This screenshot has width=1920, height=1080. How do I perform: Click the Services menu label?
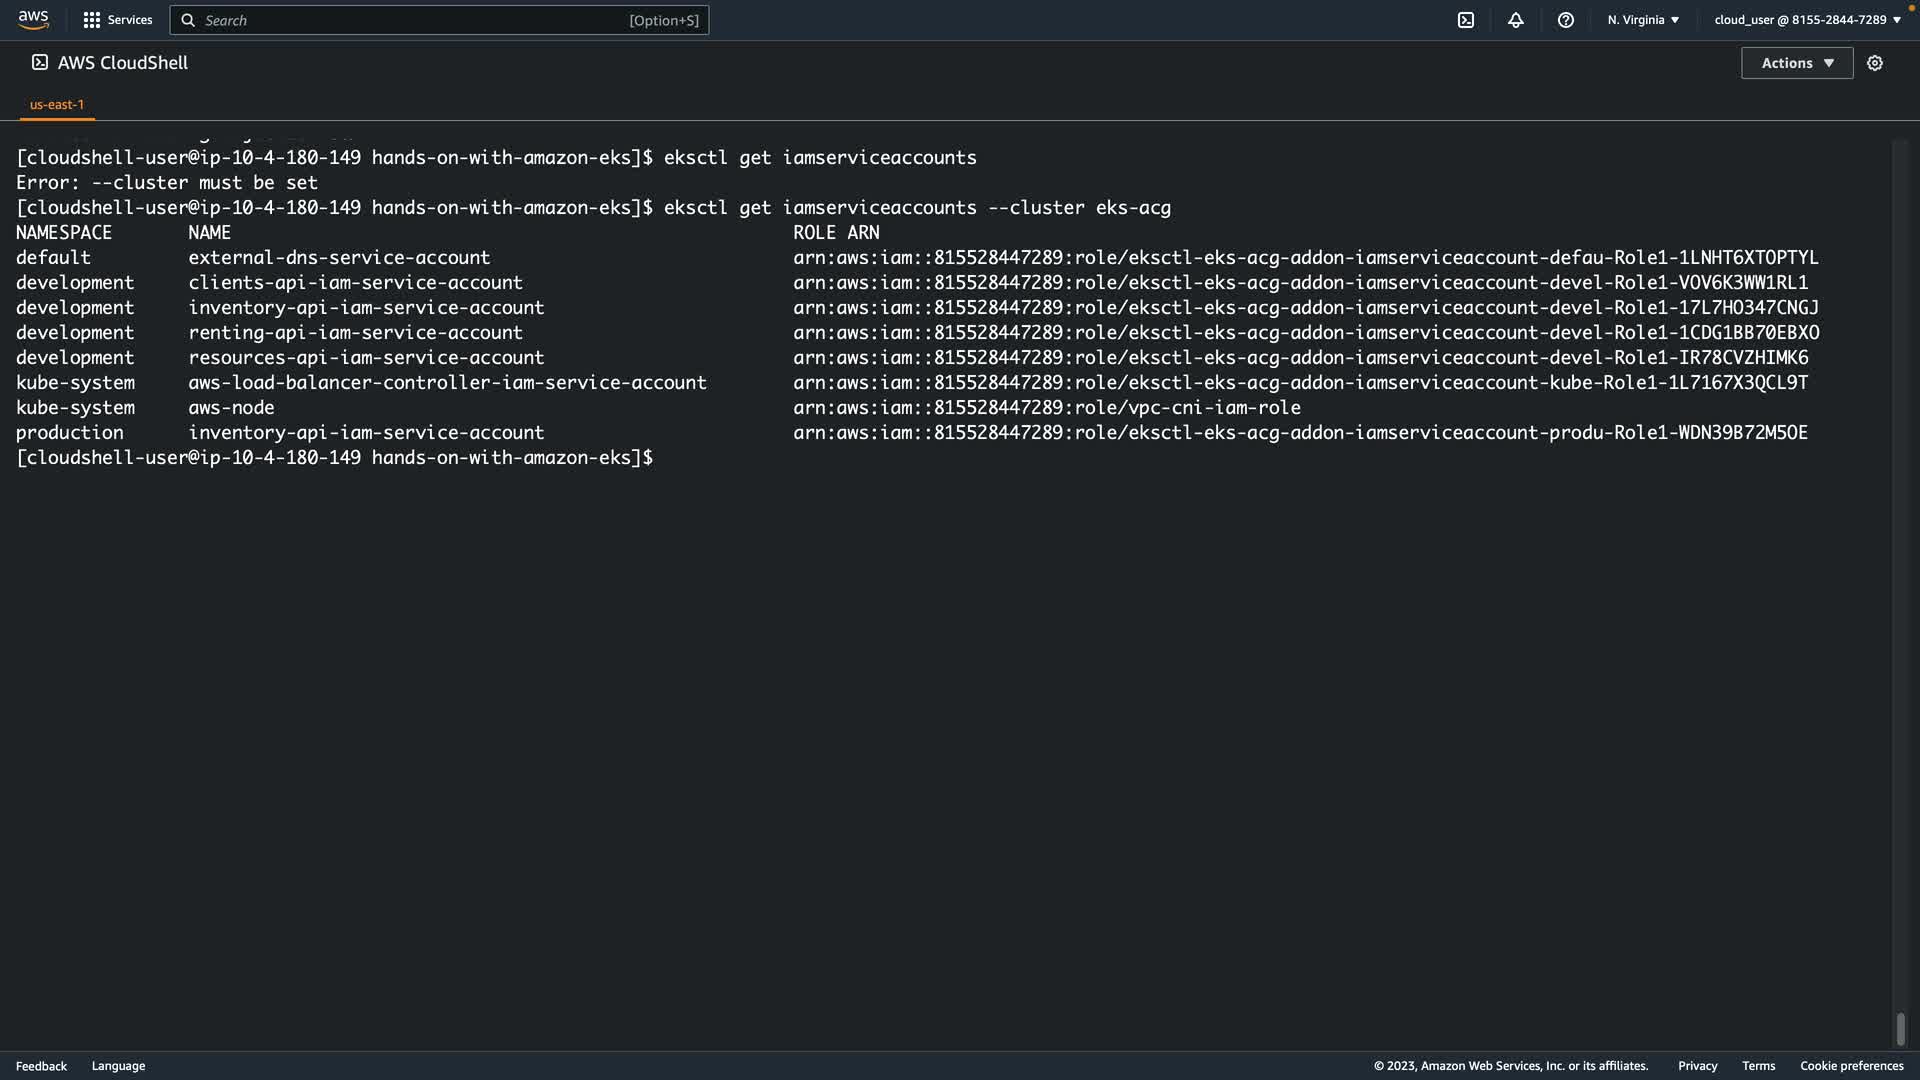130,20
